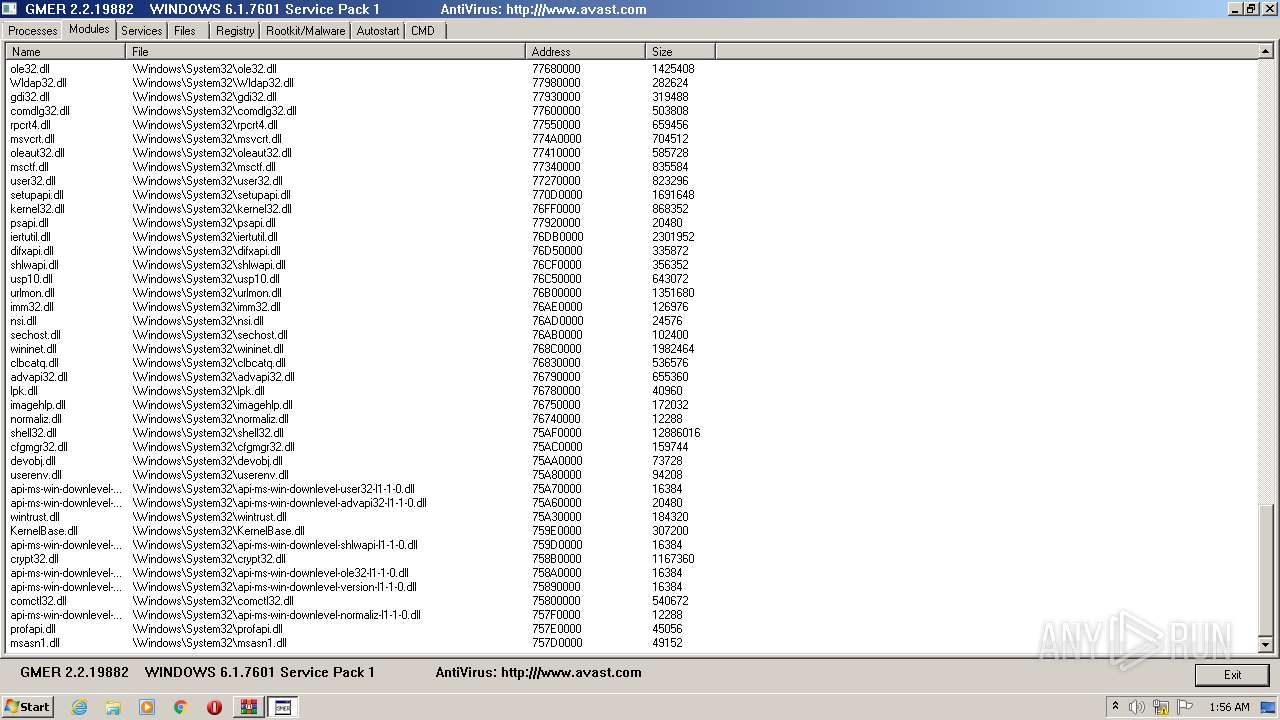Switch to the Processes tab
This screenshot has height=720, width=1280.
(33, 31)
